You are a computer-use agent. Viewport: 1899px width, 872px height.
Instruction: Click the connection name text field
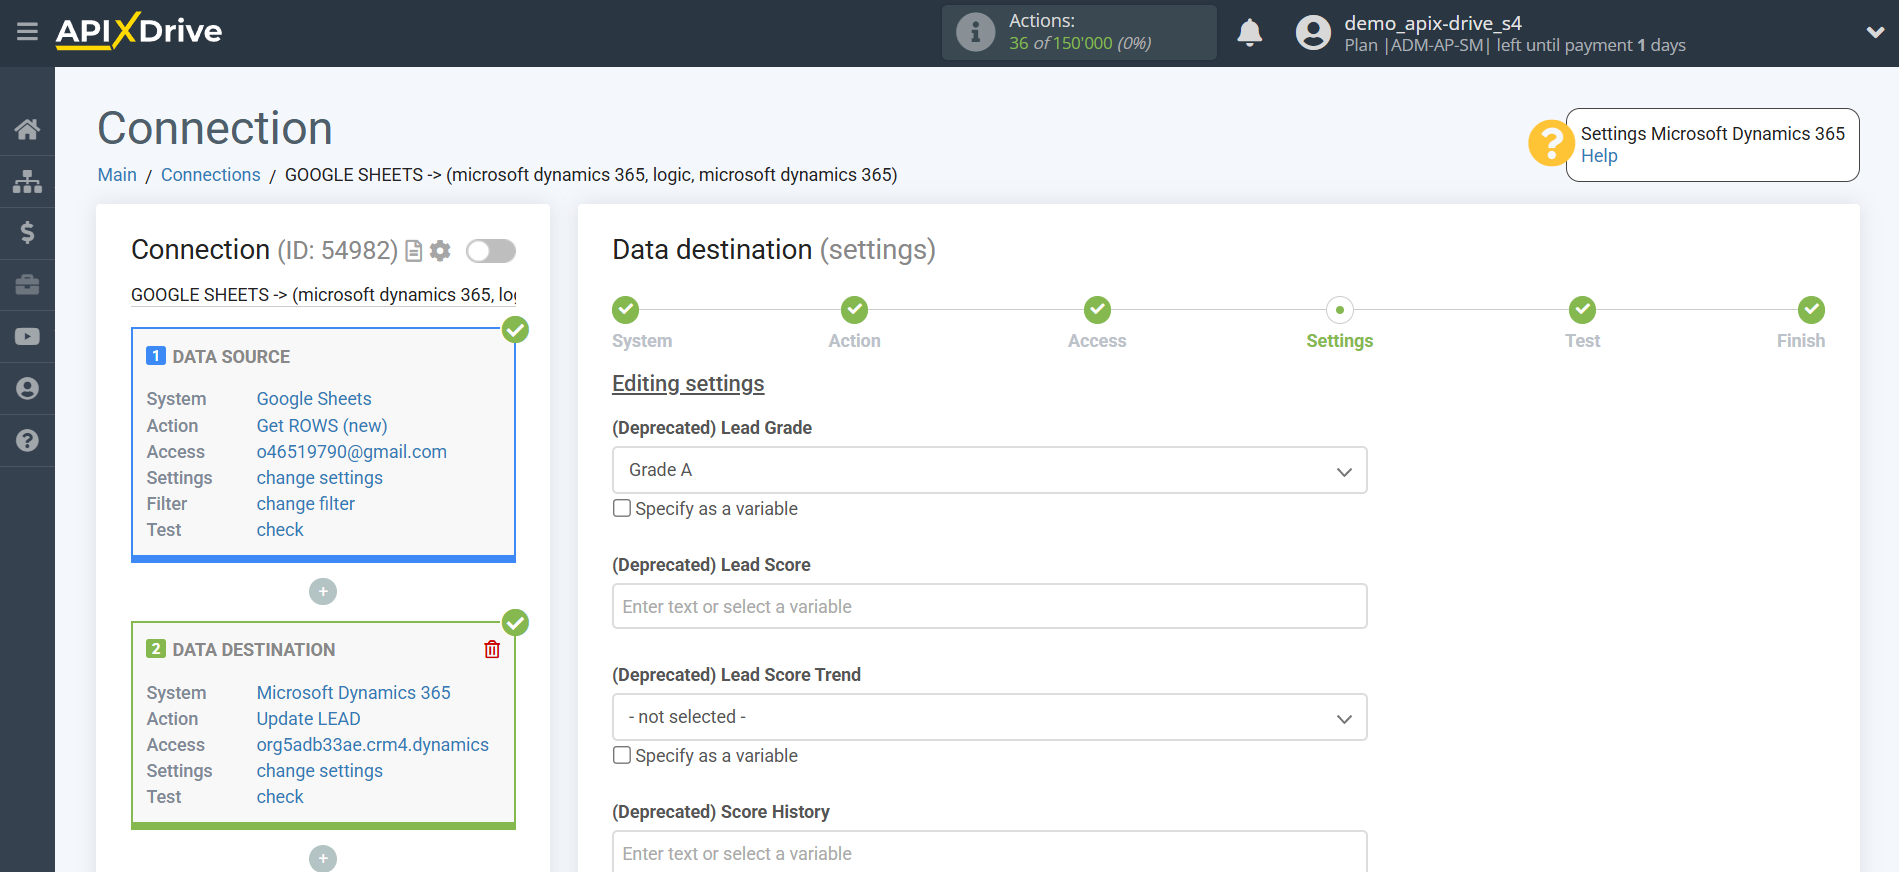coord(324,295)
